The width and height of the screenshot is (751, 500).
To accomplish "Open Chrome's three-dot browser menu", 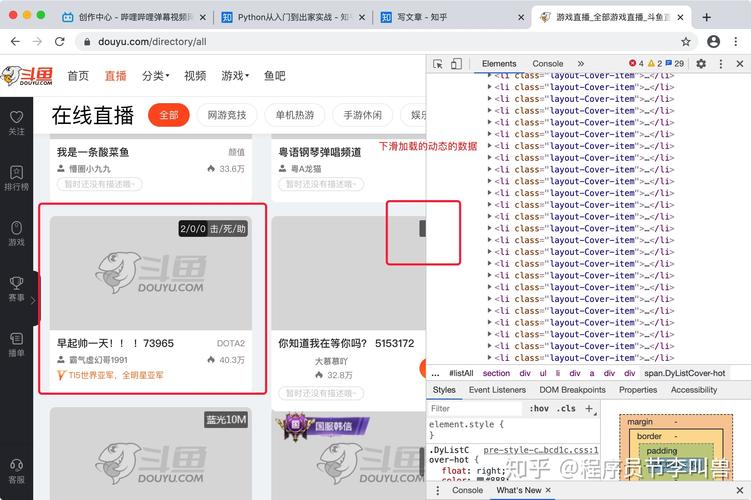I will click(x=736, y=42).
